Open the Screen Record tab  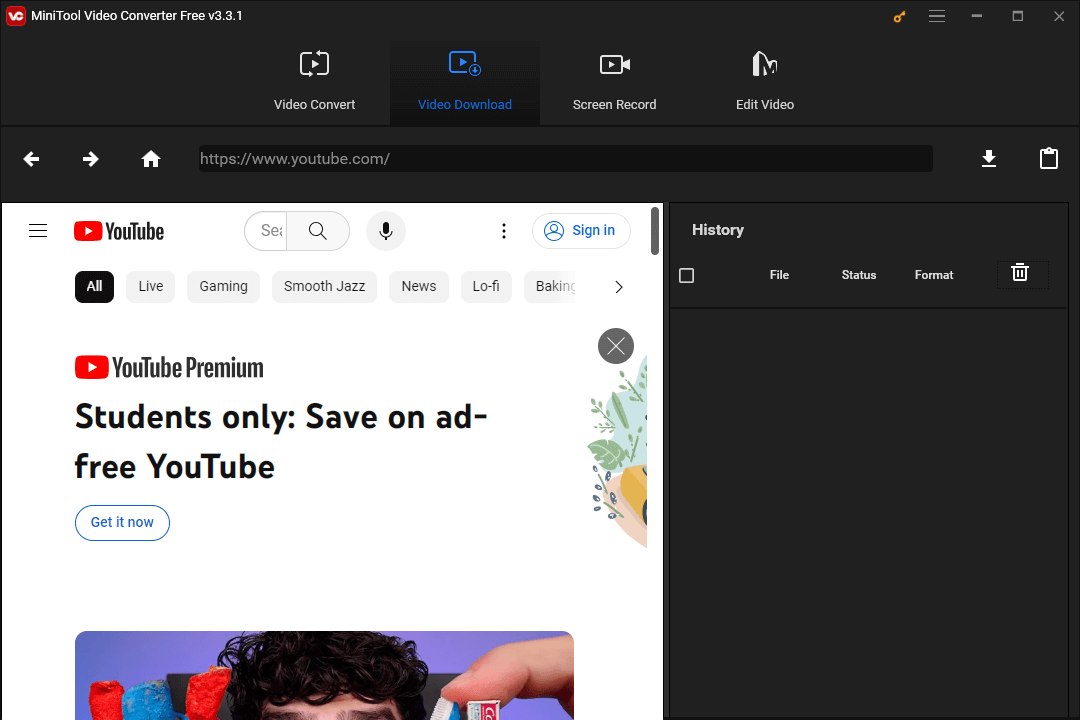pos(614,82)
